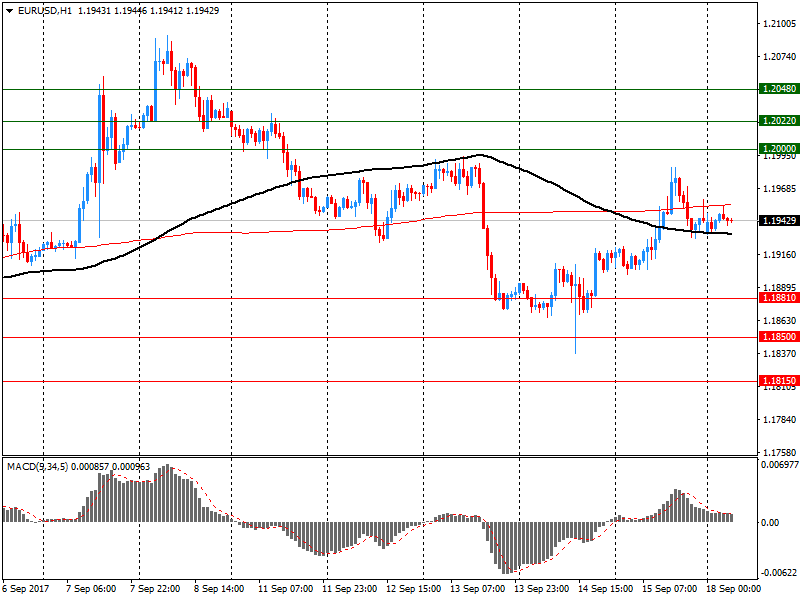Click the 1.20000 green level price label
The image size is (800, 600).
coord(779,148)
